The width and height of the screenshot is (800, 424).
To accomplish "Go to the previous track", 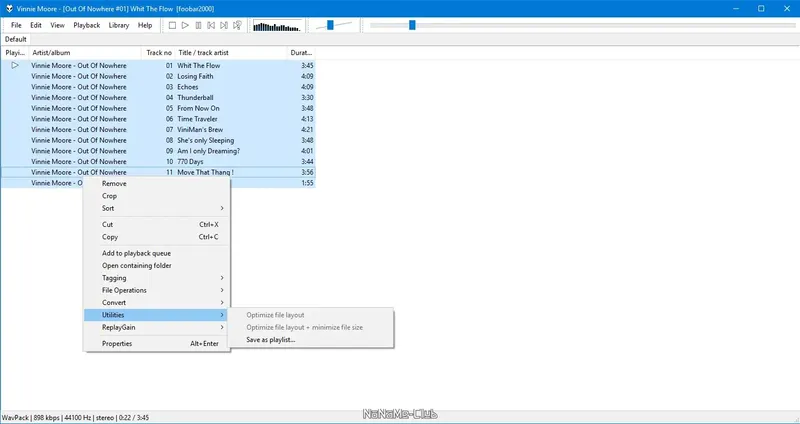I will coord(211,25).
